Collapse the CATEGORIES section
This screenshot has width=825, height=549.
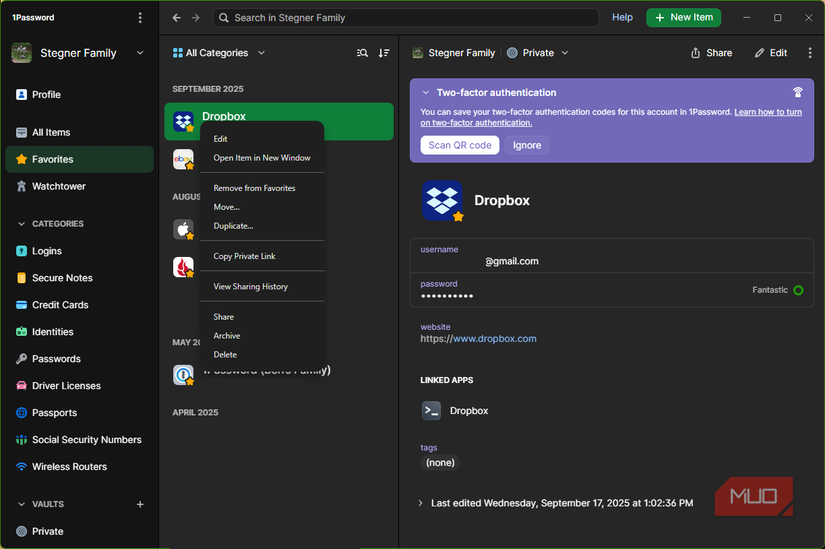pyautogui.click(x=22, y=224)
